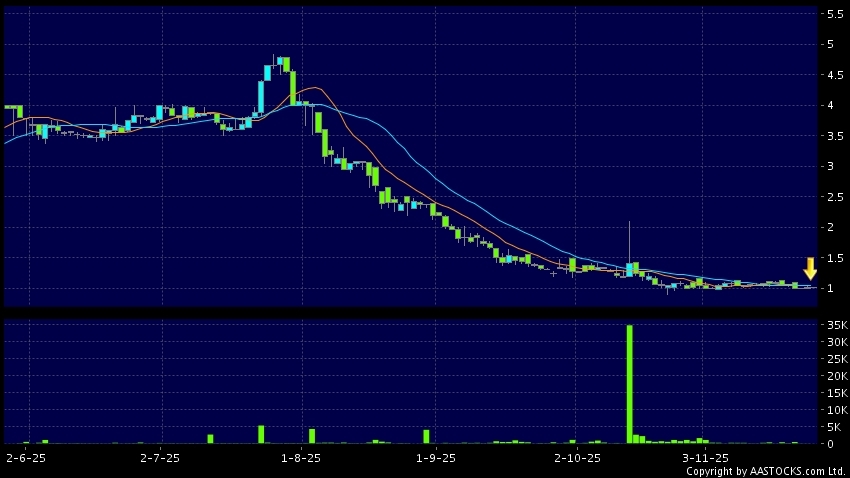Click the yellow down arrow marker
The height and width of the screenshot is (478, 850).
coord(810,268)
